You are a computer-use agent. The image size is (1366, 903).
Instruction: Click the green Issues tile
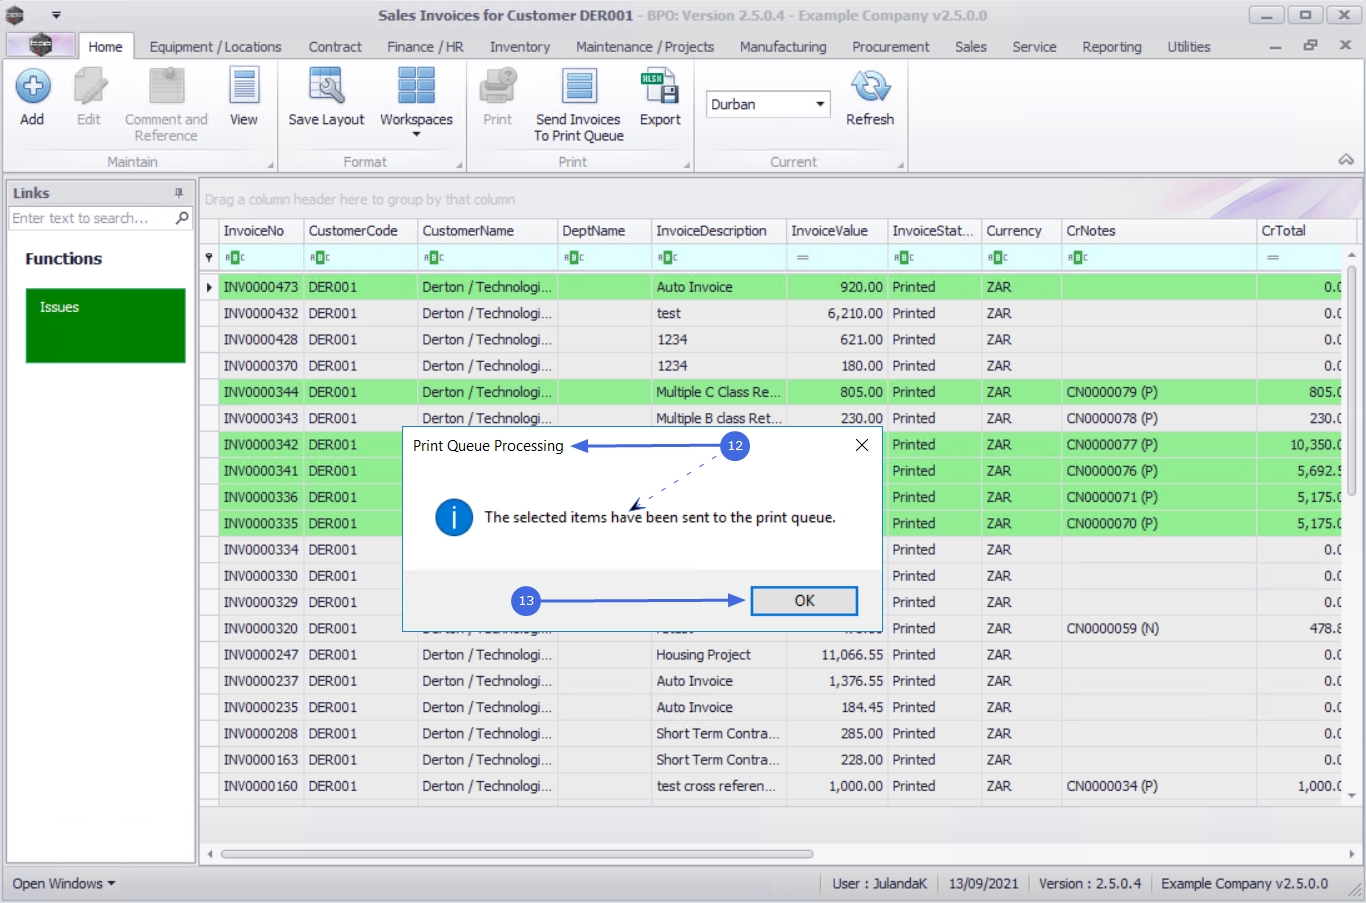pos(105,325)
